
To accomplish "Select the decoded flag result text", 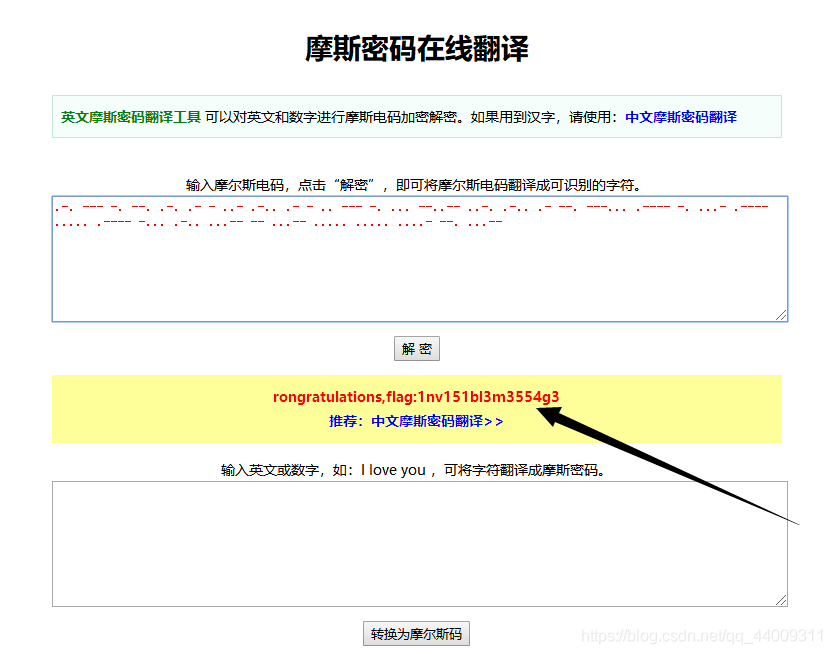I will pyautogui.click(x=416, y=397).
